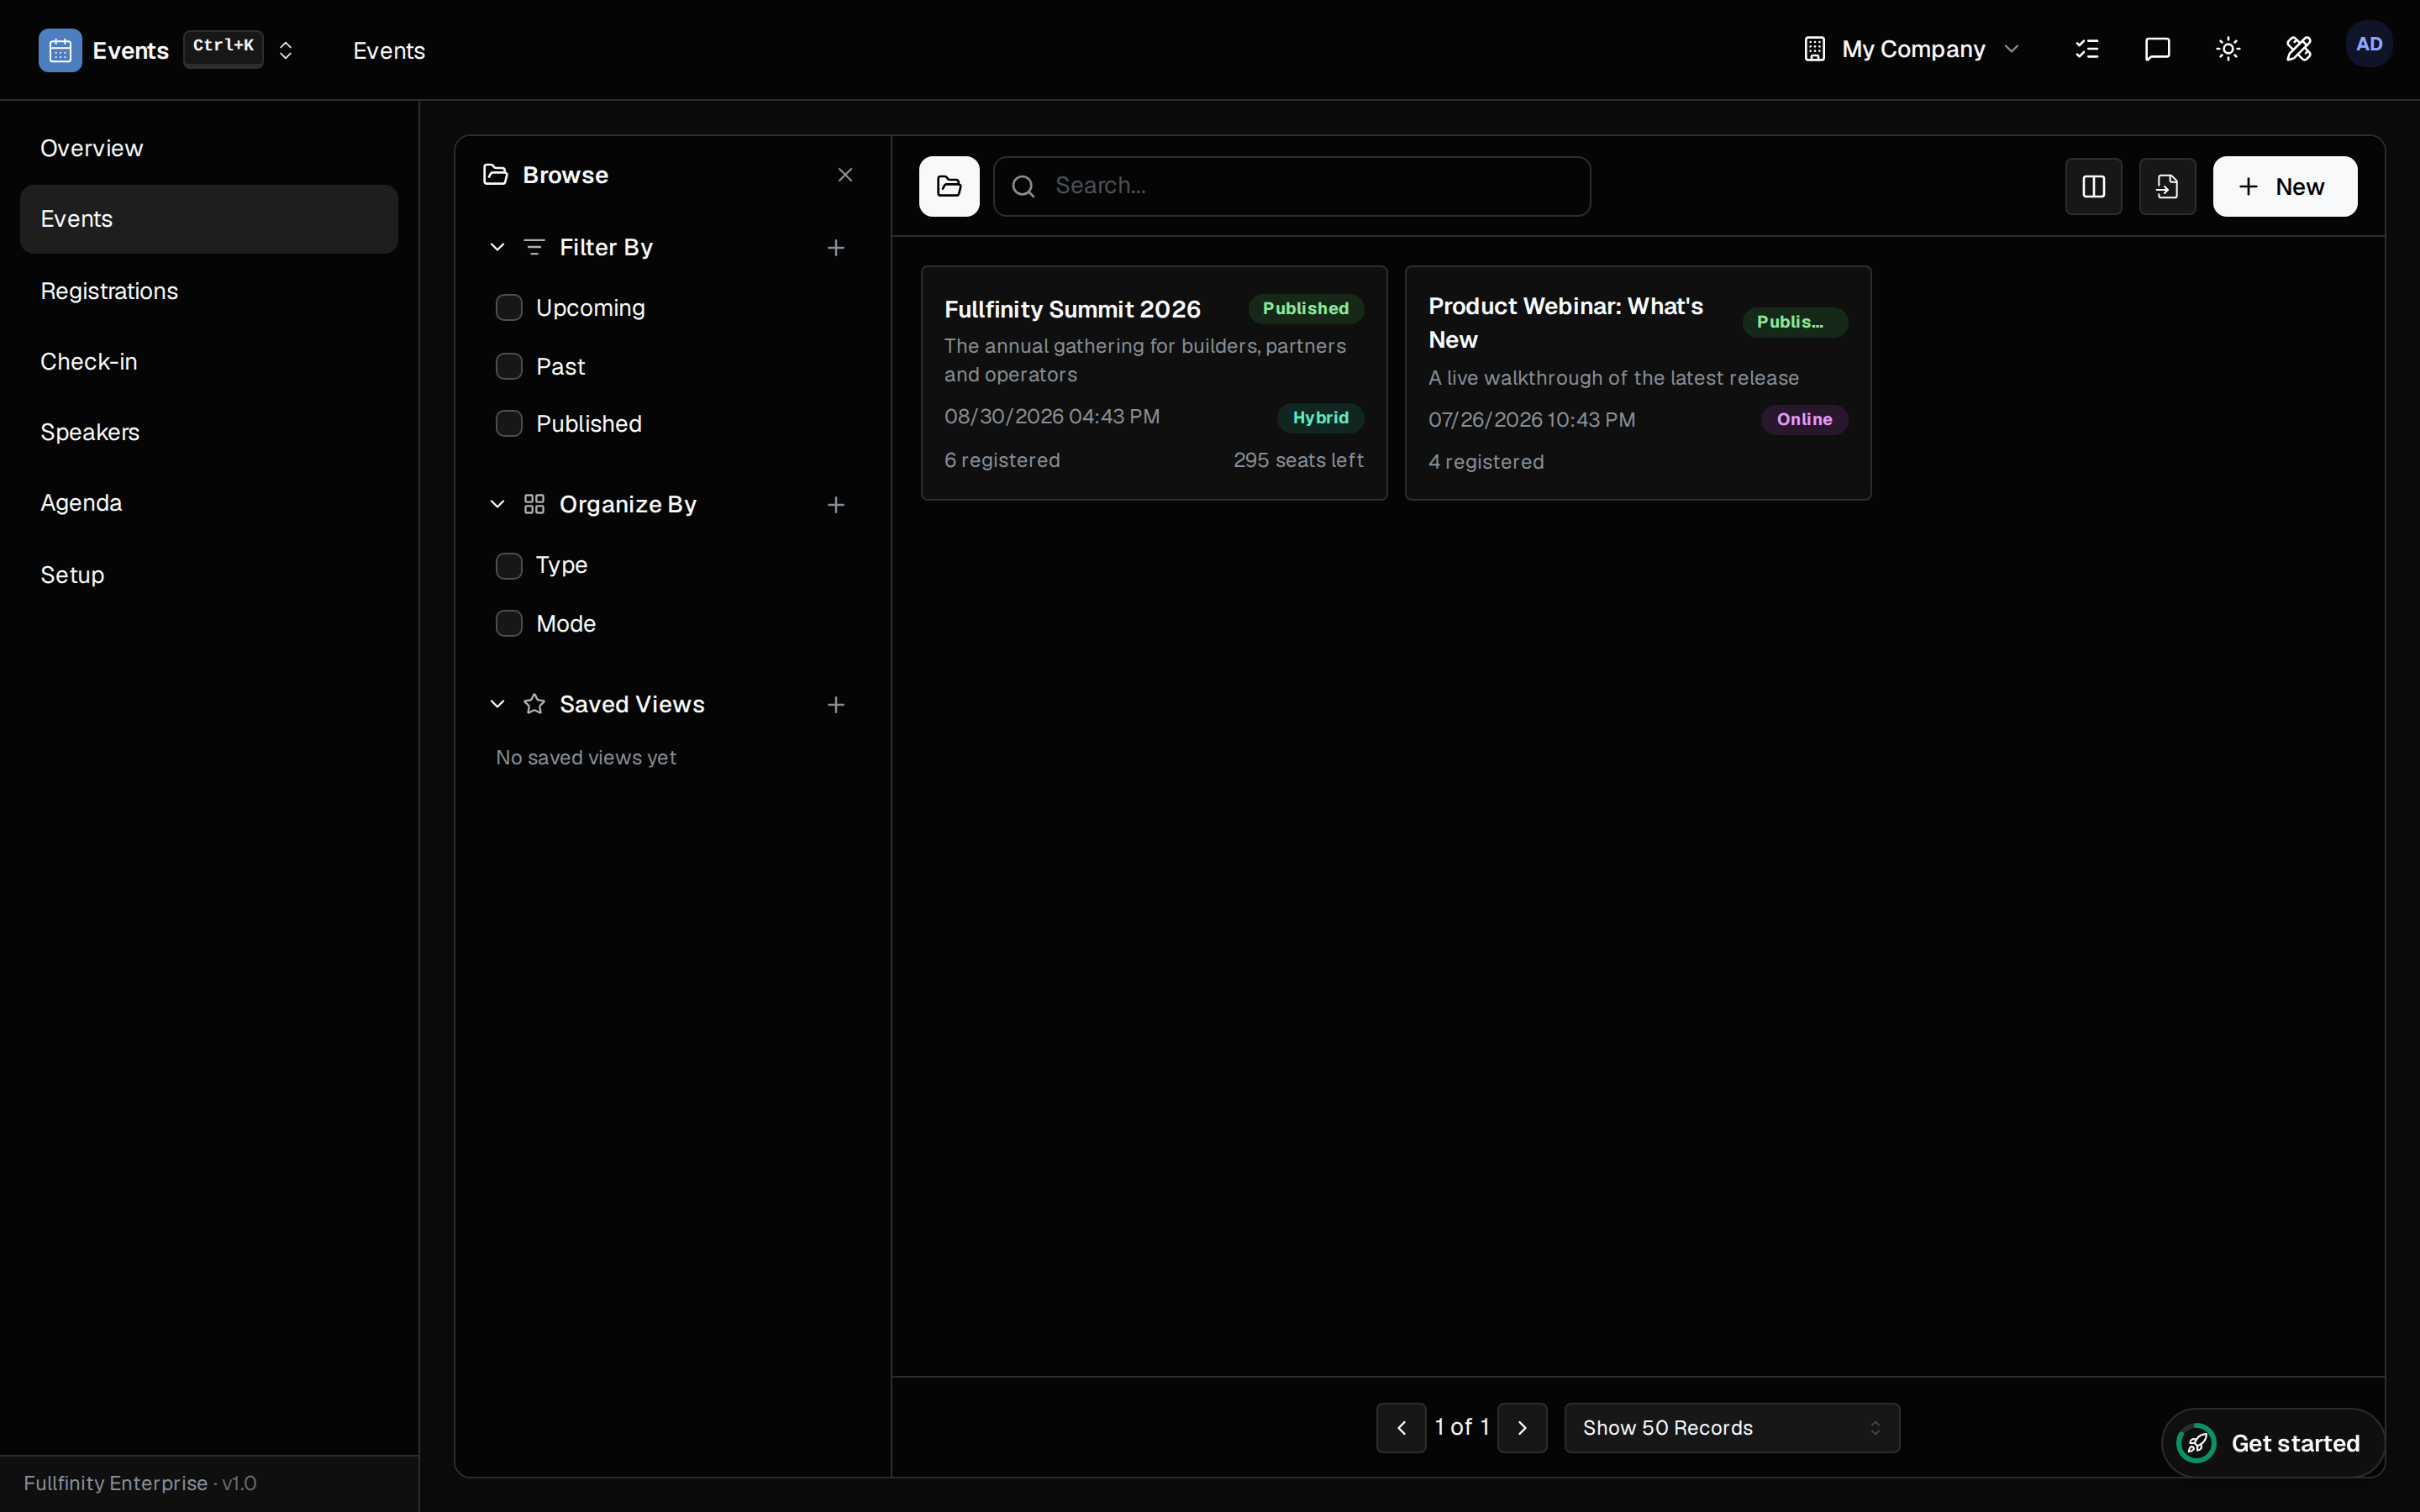Go to previous page arrow
The width and height of the screenshot is (2420, 1512).
coord(1401,1428)
